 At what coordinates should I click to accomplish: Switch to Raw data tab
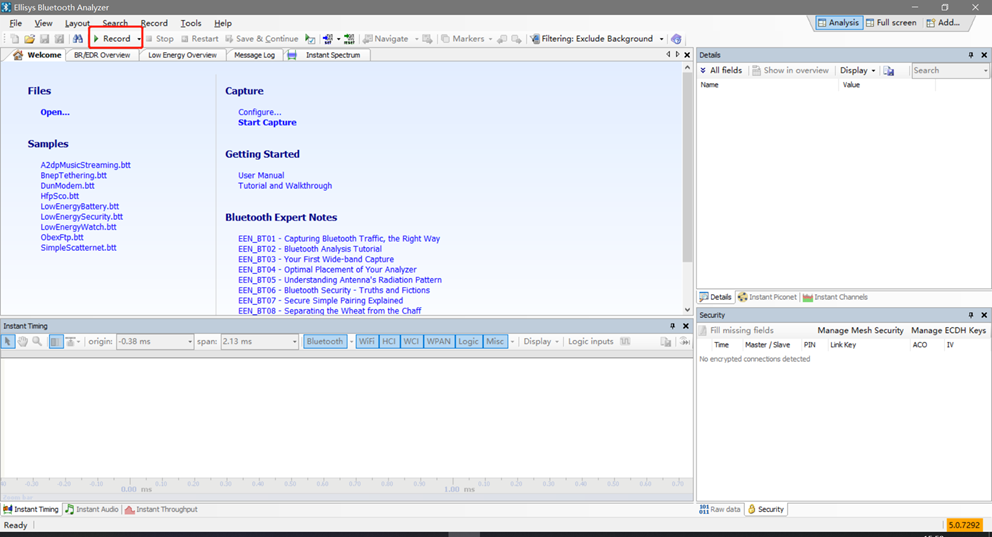720,509
